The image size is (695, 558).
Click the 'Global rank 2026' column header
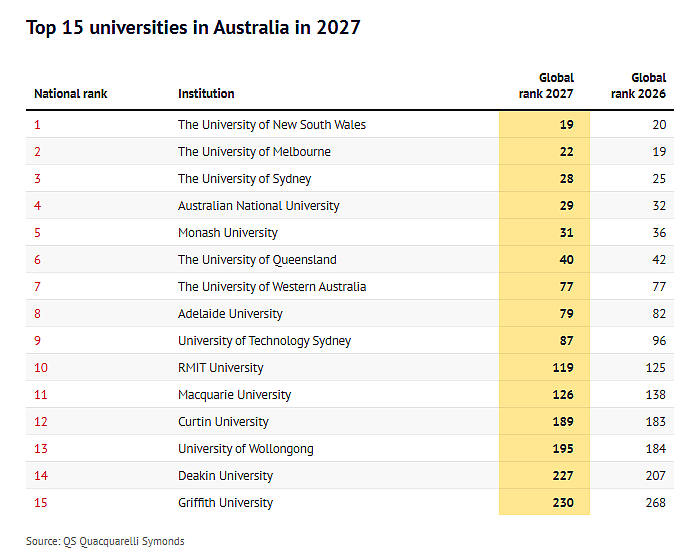pos(638,86)
